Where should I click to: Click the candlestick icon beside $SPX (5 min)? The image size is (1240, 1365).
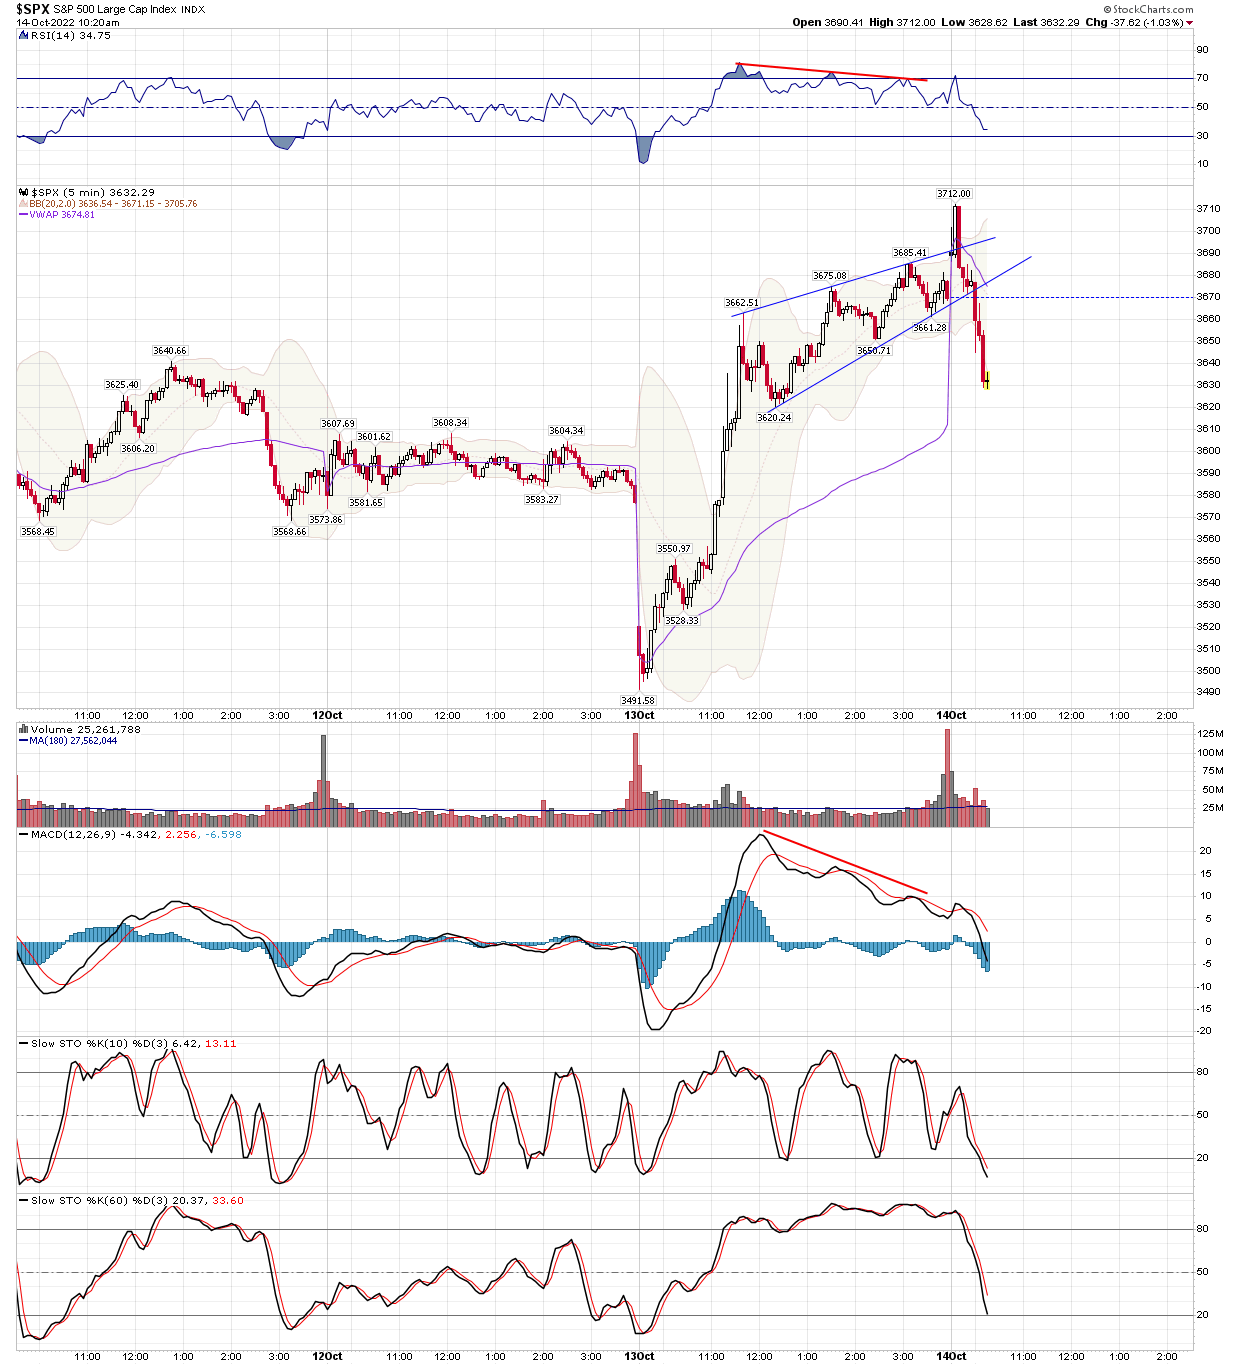tap(23, 191)
